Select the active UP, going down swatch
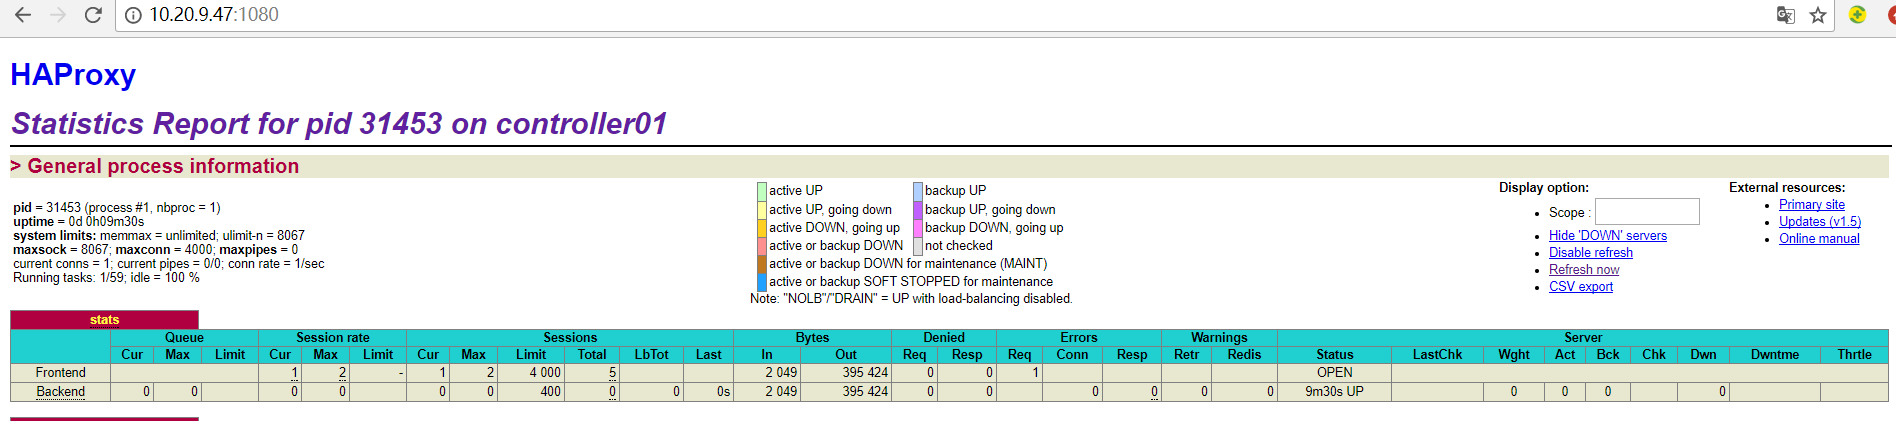Image resolution: width=1896 pixels, height=421 pixels. [x=762, y=209]
